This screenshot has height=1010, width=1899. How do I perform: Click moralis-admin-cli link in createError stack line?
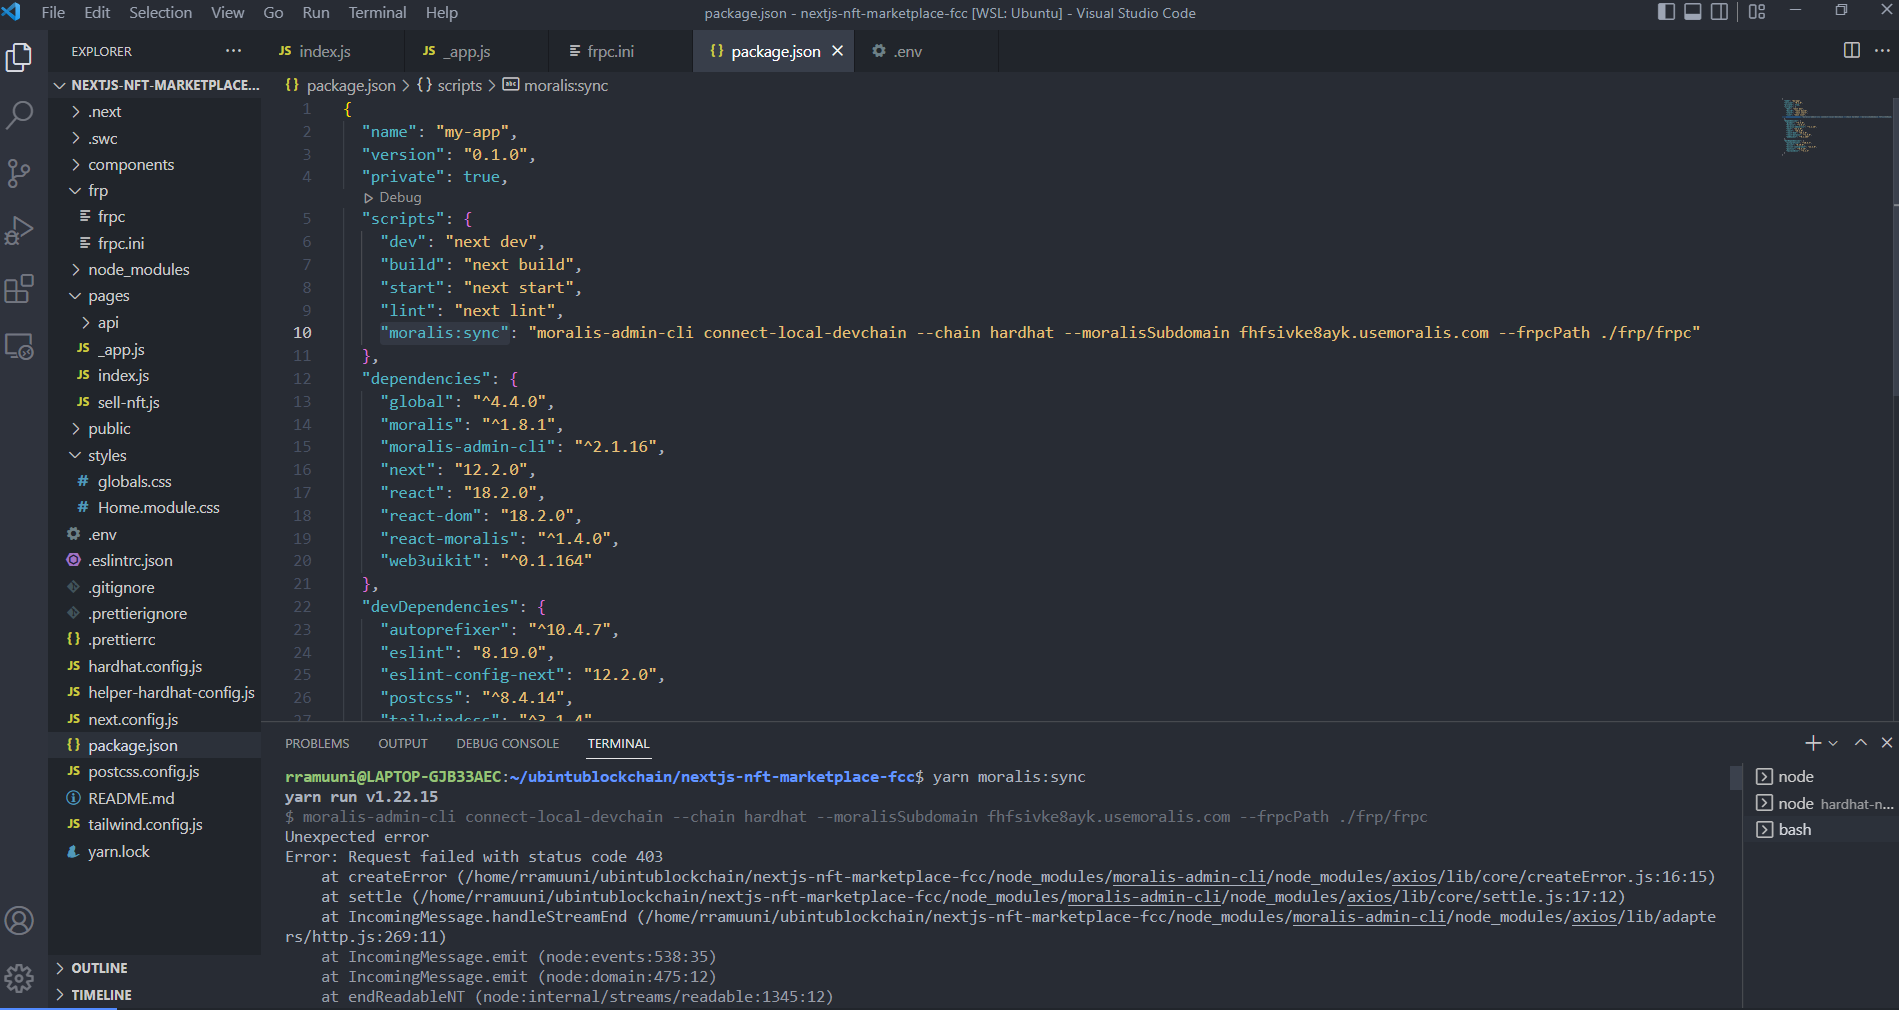(x=1189, y=877)
